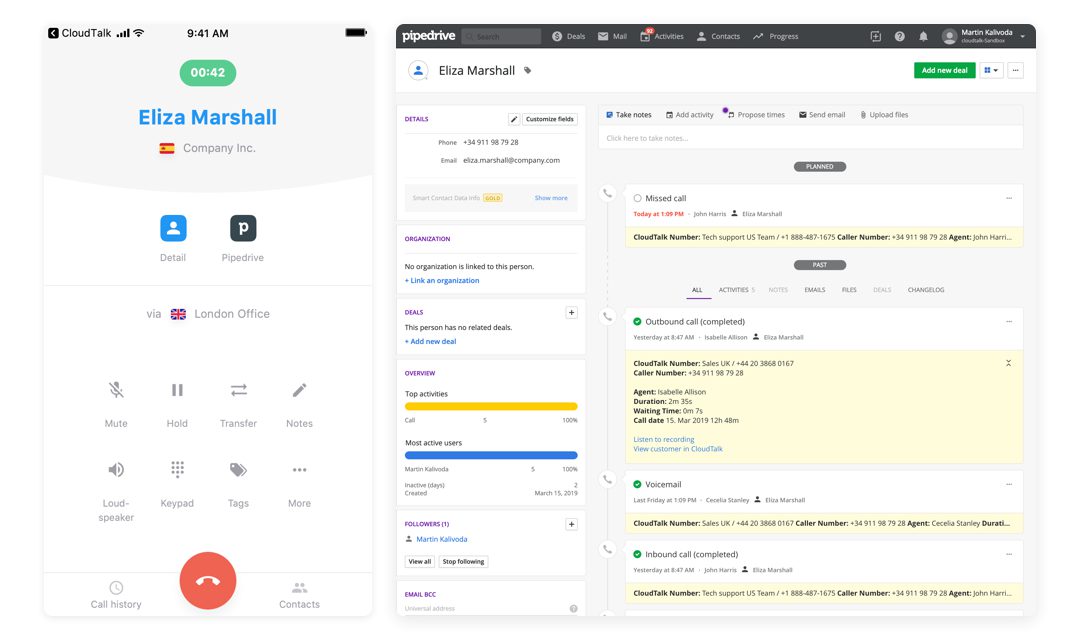This screenshot has width=1080, height=640.
Task: Turn on the Loudspeaker
Action: pyautogui.click(x=116, y=470)
